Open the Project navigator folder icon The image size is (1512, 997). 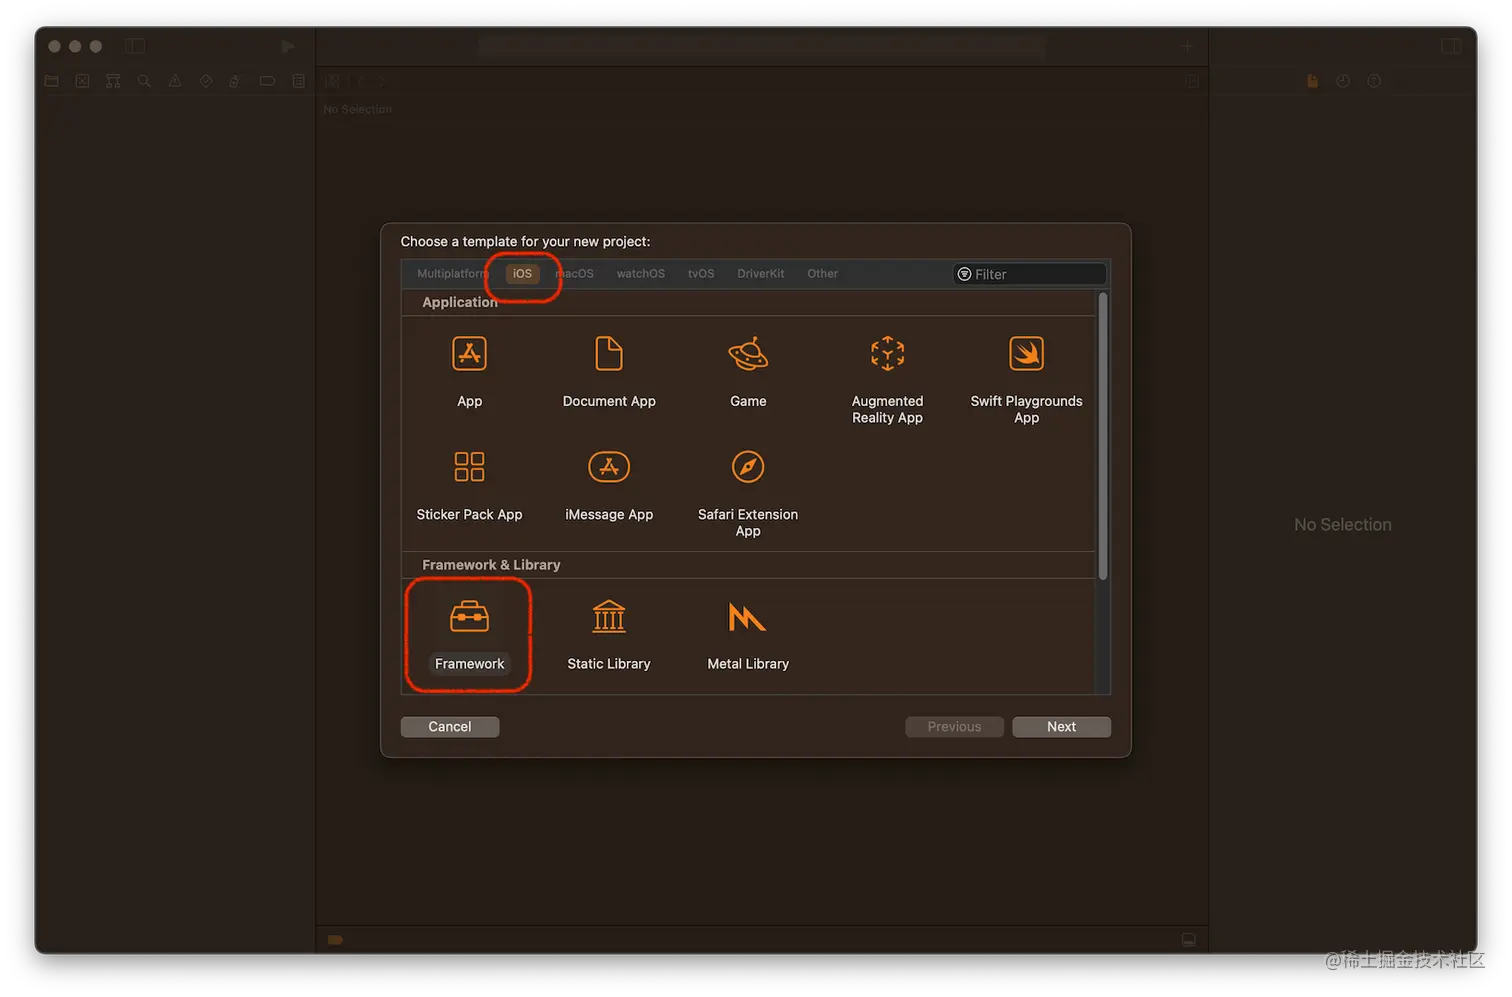pos(52,81)
